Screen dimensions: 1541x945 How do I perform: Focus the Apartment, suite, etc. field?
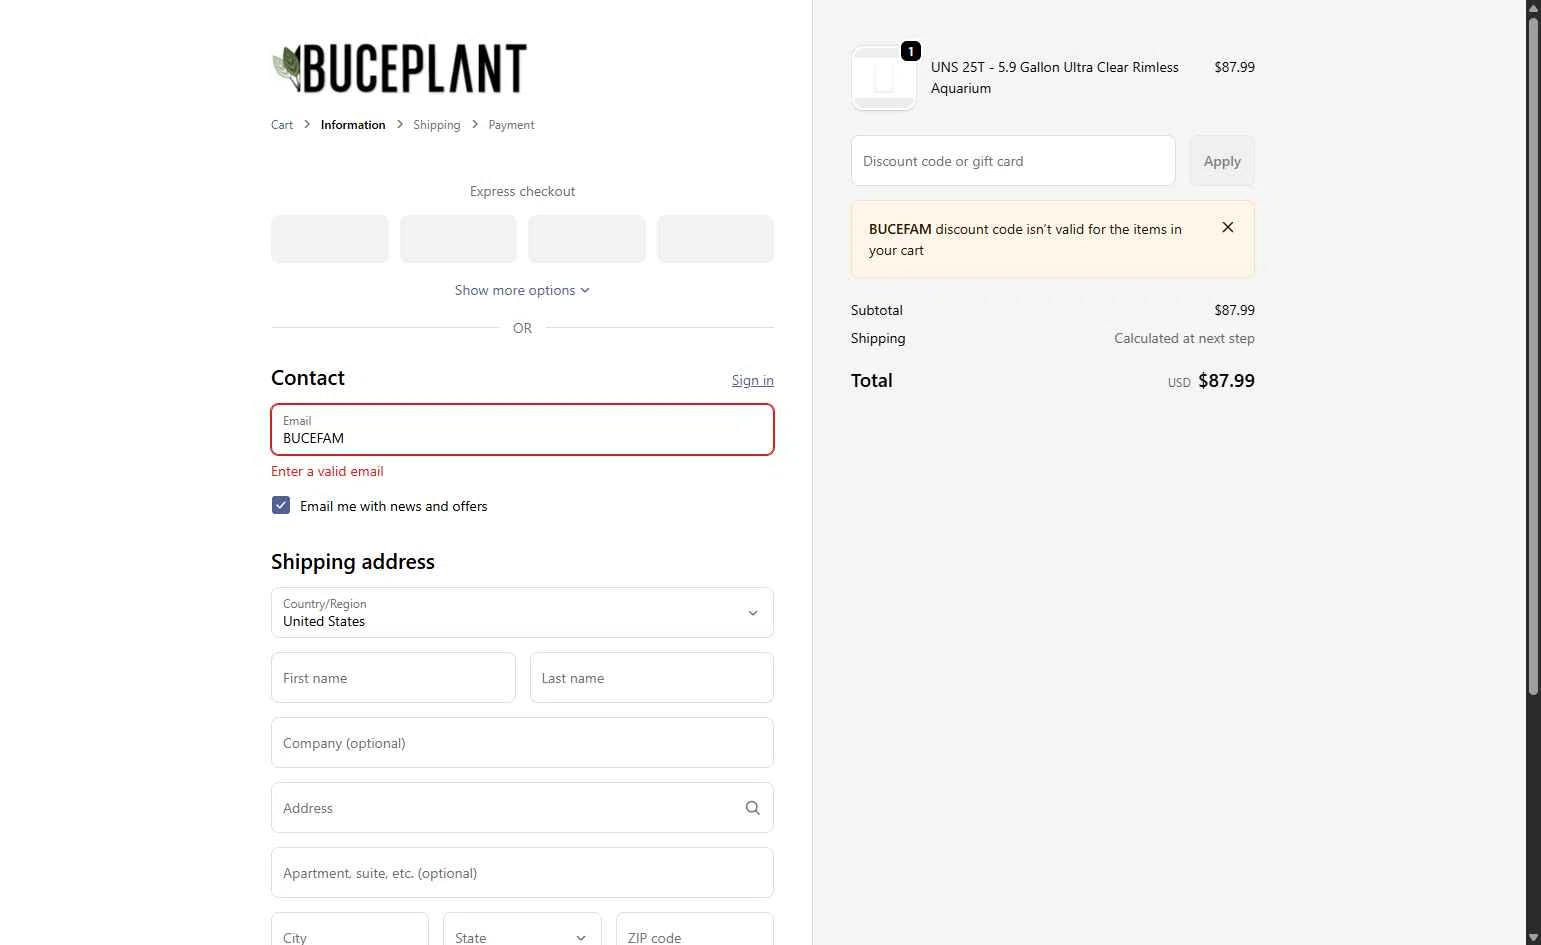pos(522,872)
